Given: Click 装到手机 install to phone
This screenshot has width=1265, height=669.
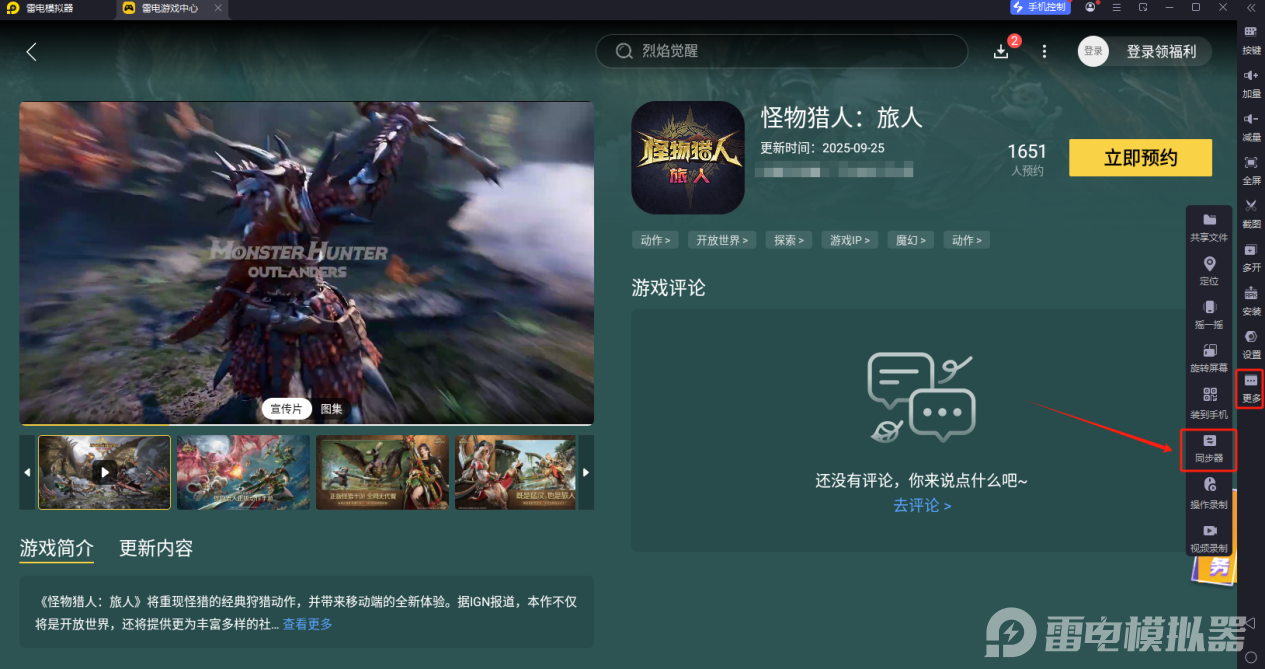Looking at the screenshot, I should click(1209, 402).
